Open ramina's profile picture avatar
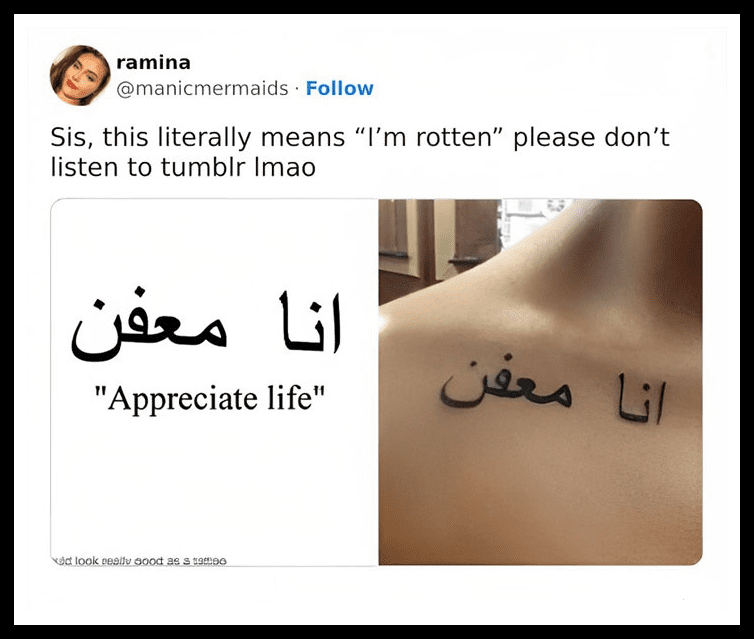Viewport: 754px width, 639px height. coord(80,75)
